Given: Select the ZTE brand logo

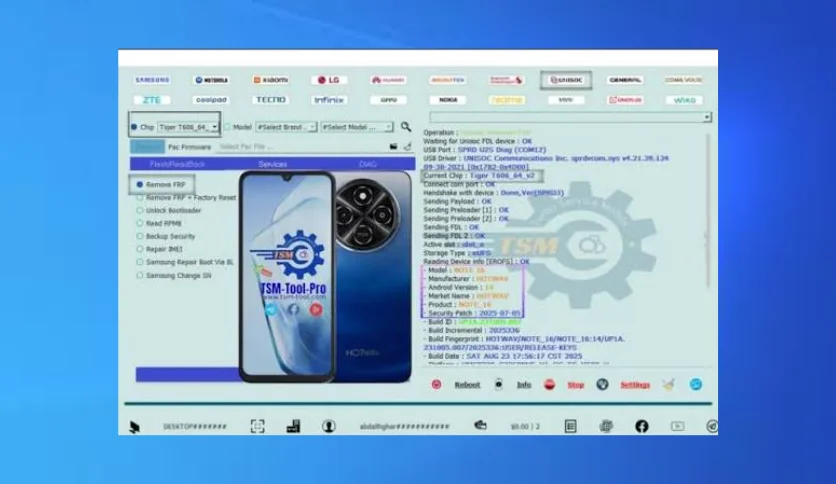Looking at the screenshot, I should coord(152,100).
